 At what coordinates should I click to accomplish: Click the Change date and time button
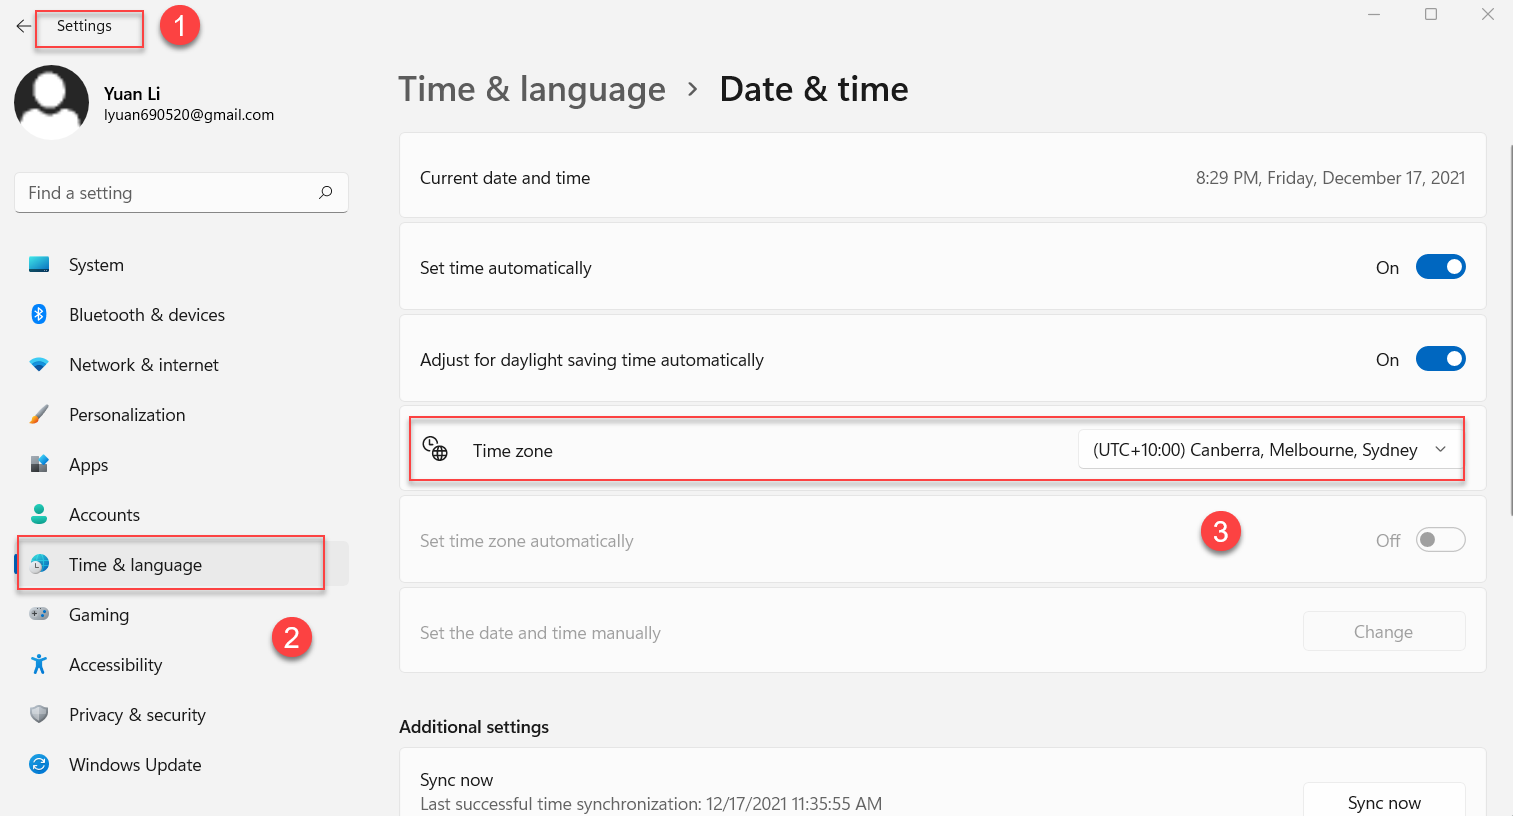(x=1384, y=632)
